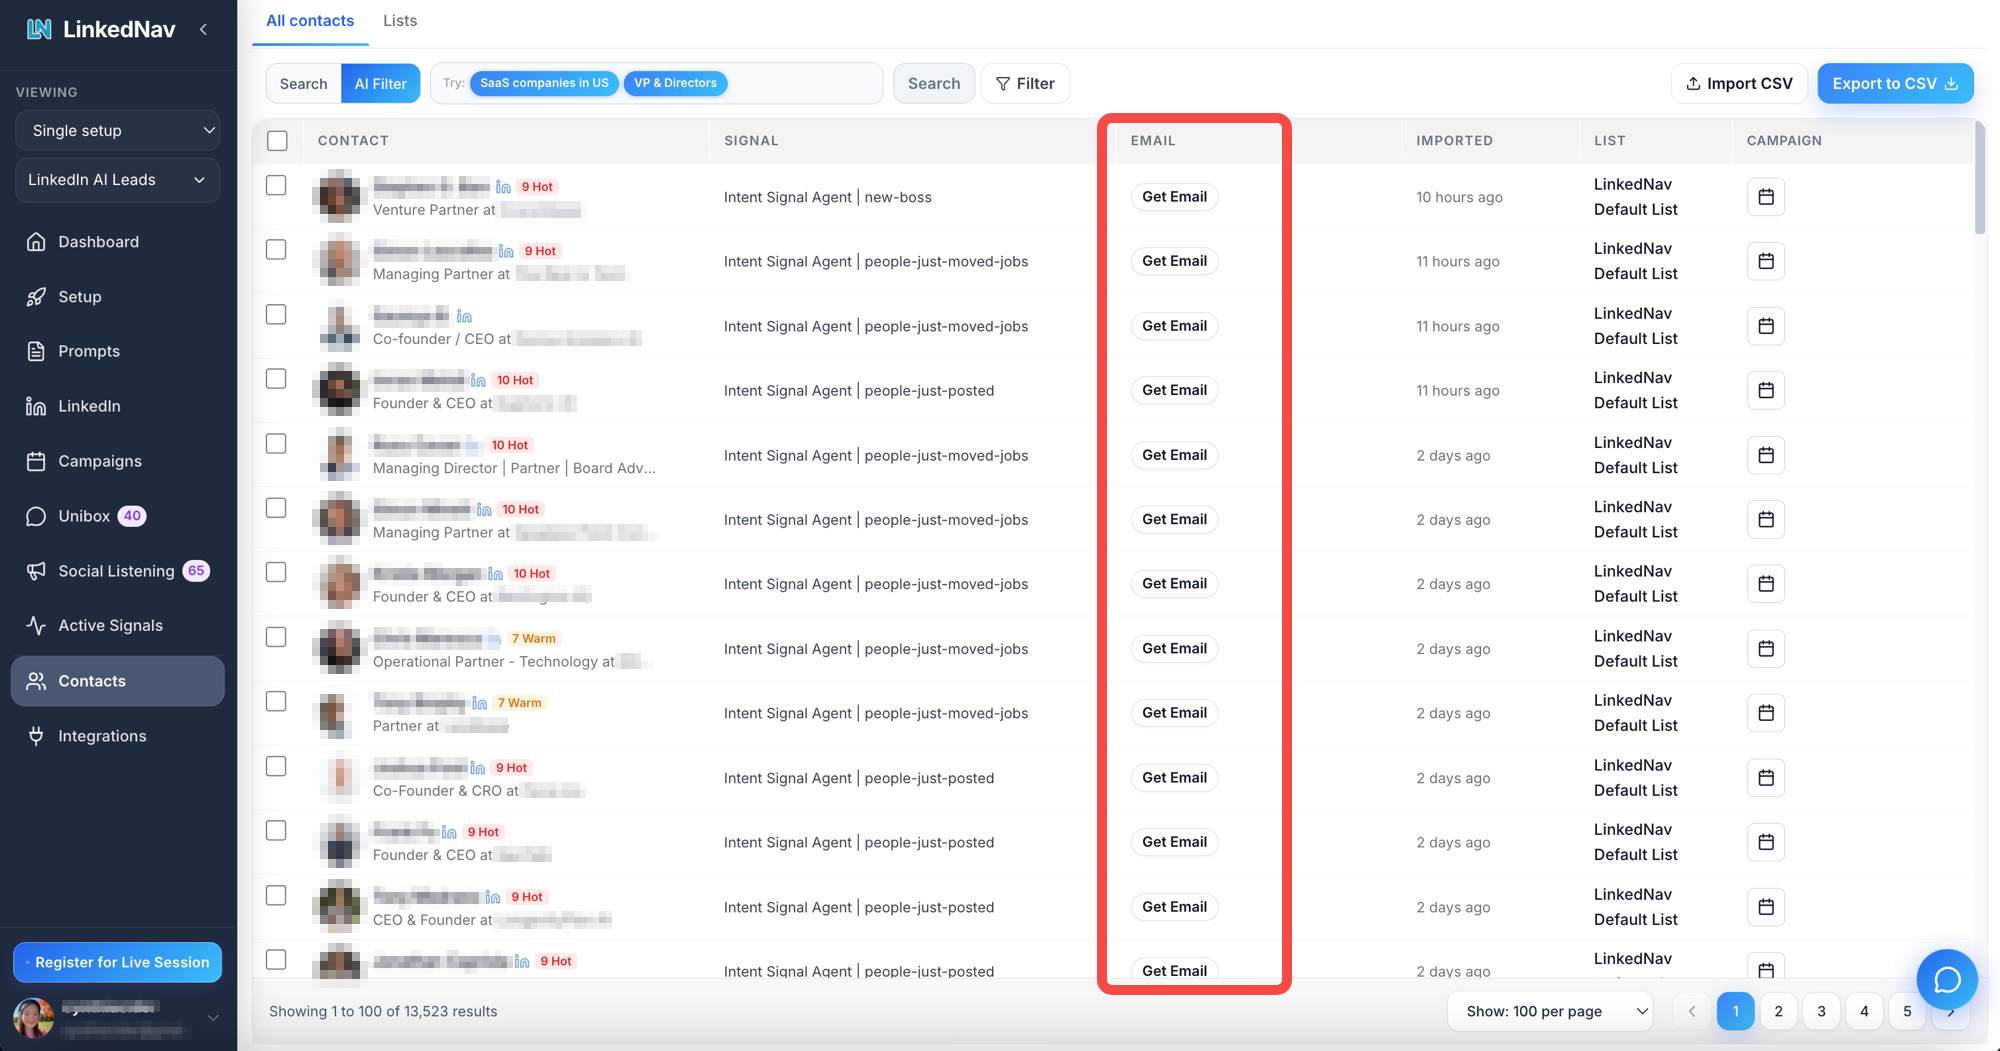Screen dimensions: 2000x1051
Task: Click the user profile avatar
Action: pos(33,1017)
